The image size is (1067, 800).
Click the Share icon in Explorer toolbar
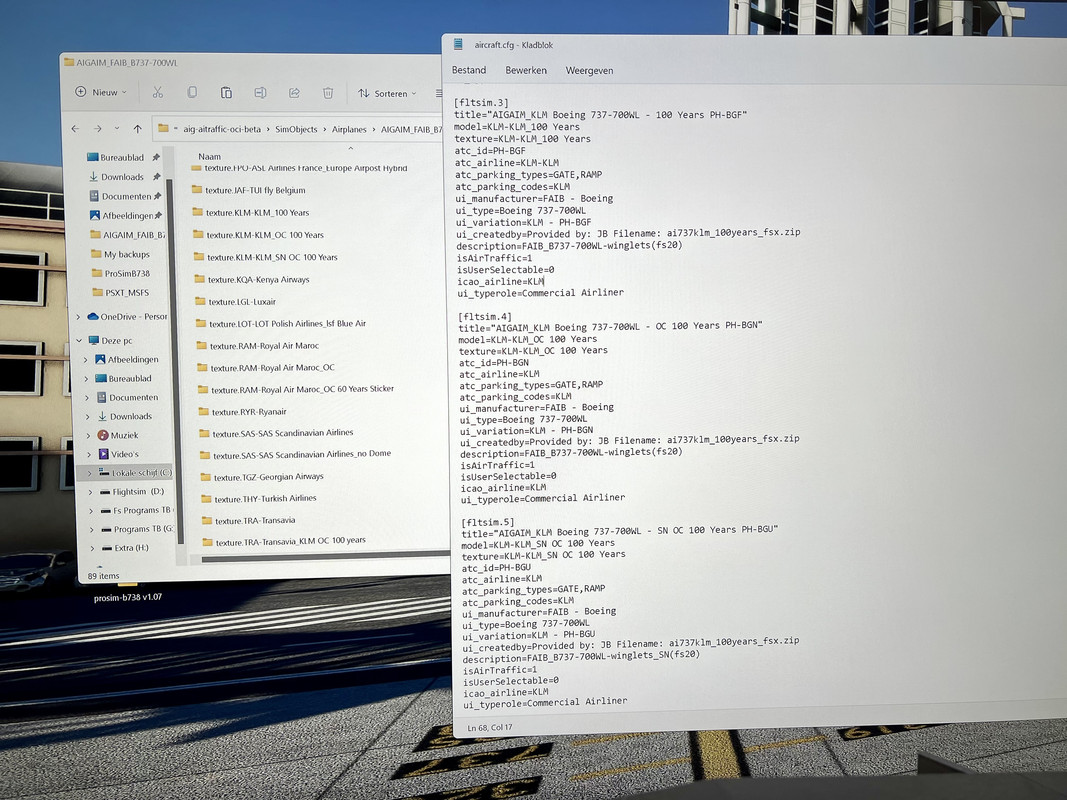tap(294, 93)
